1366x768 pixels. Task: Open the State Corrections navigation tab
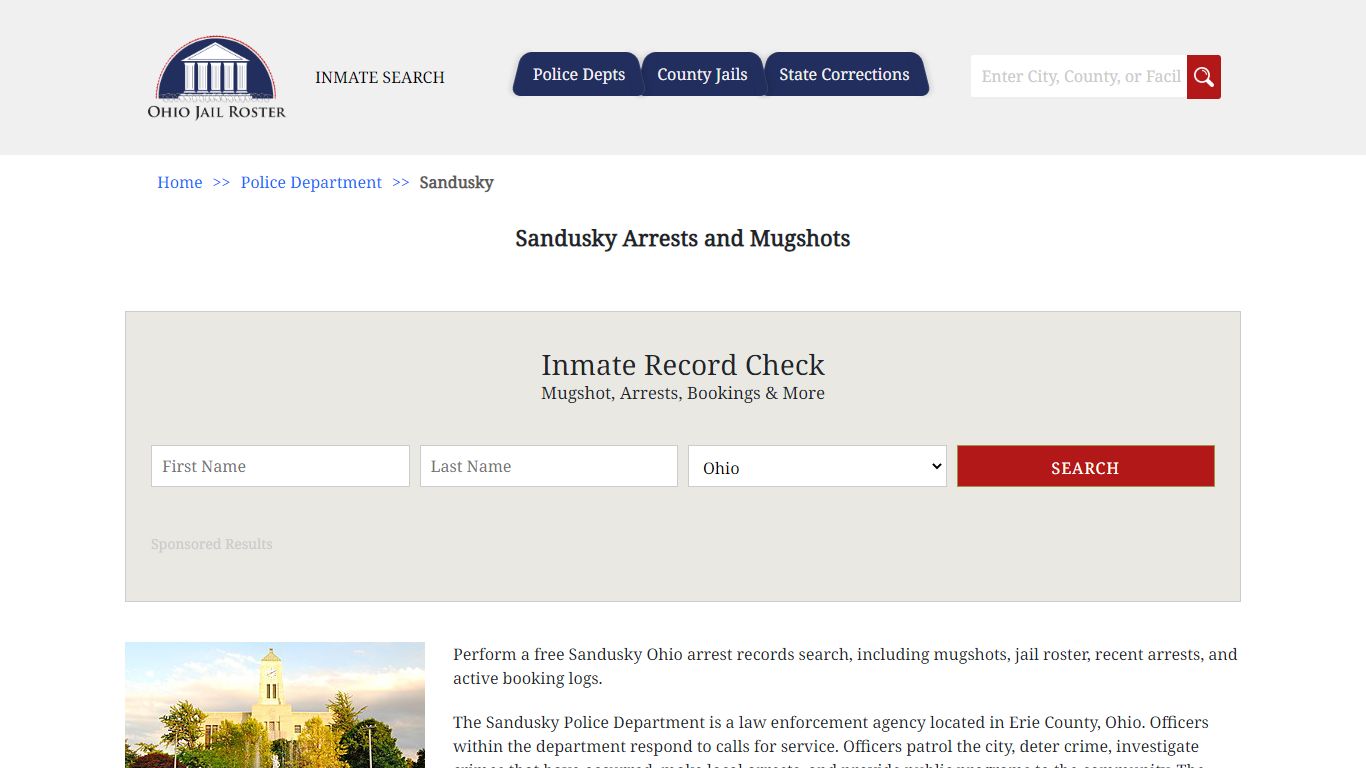pyautogui.click(x=845, y=74)
